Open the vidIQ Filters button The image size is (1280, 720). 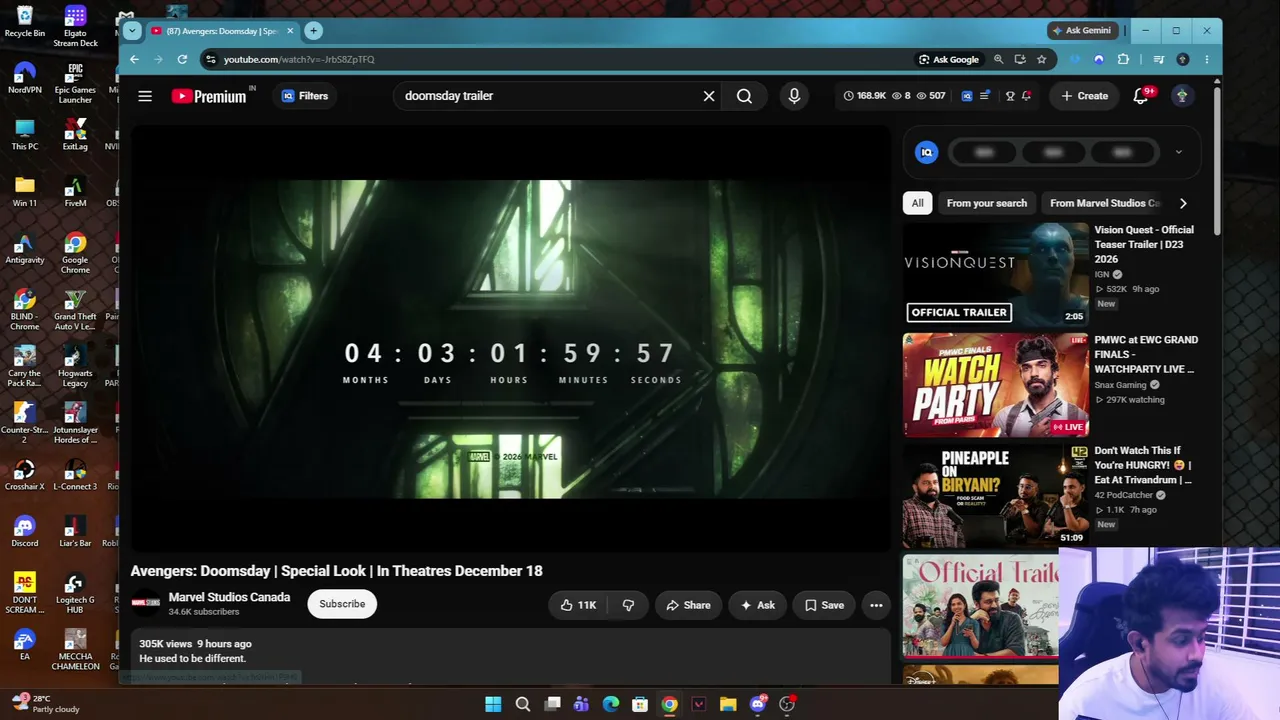tap(305, 96)
